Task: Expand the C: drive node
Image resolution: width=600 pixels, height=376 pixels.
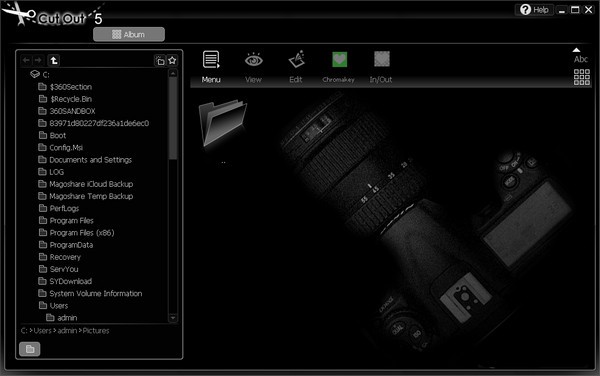Action: [x=35, y=74]
